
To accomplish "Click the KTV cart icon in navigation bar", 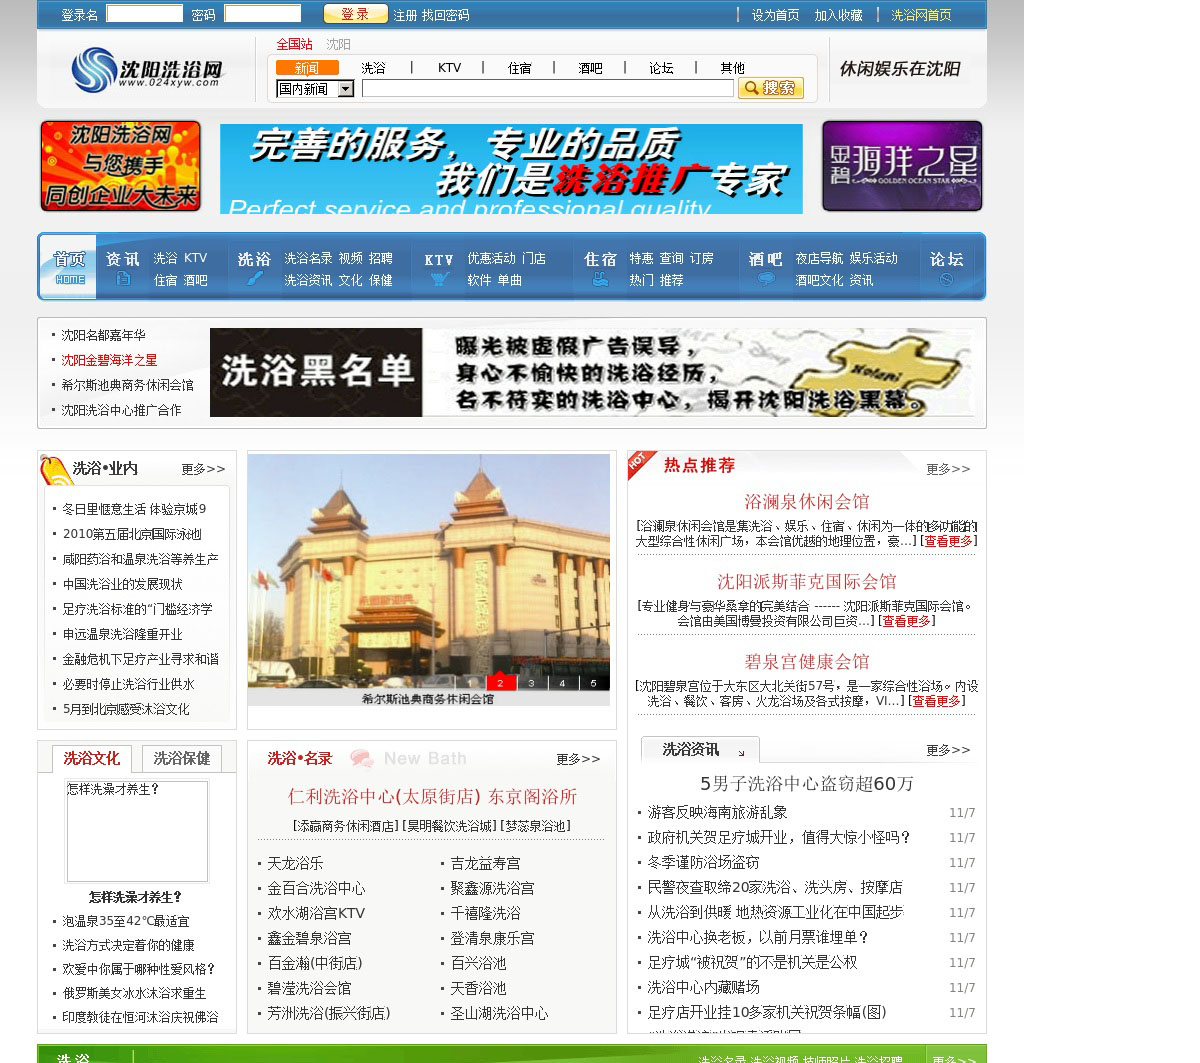I will [439, 280].
